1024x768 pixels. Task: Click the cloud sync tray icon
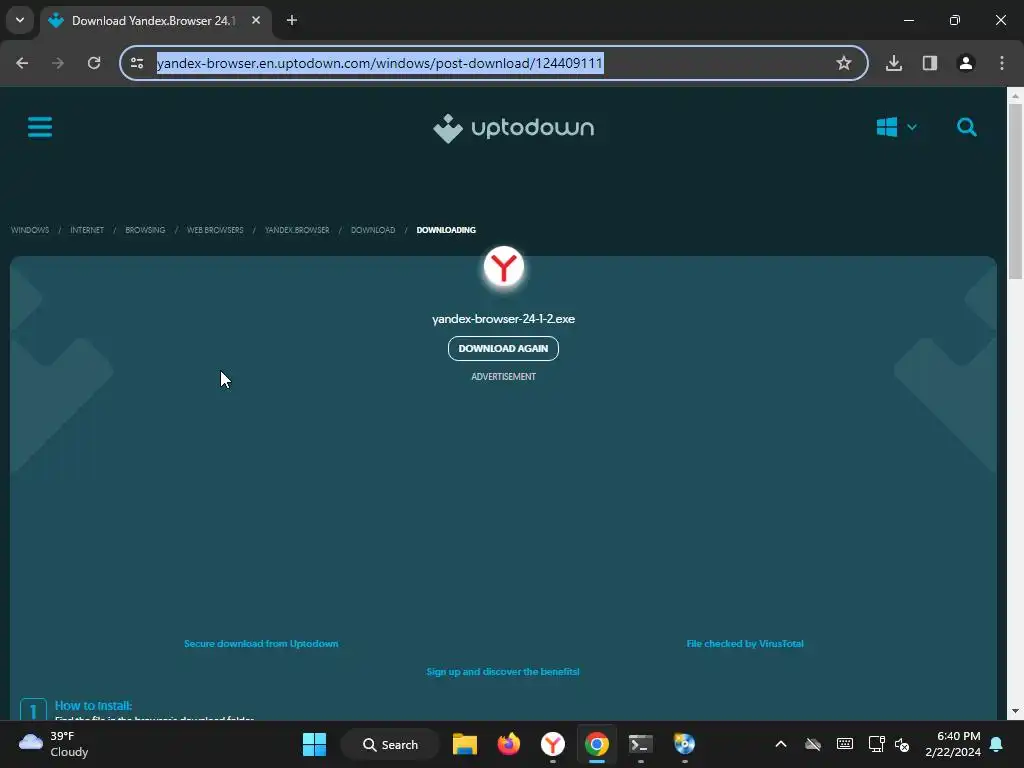click(812, 744)
